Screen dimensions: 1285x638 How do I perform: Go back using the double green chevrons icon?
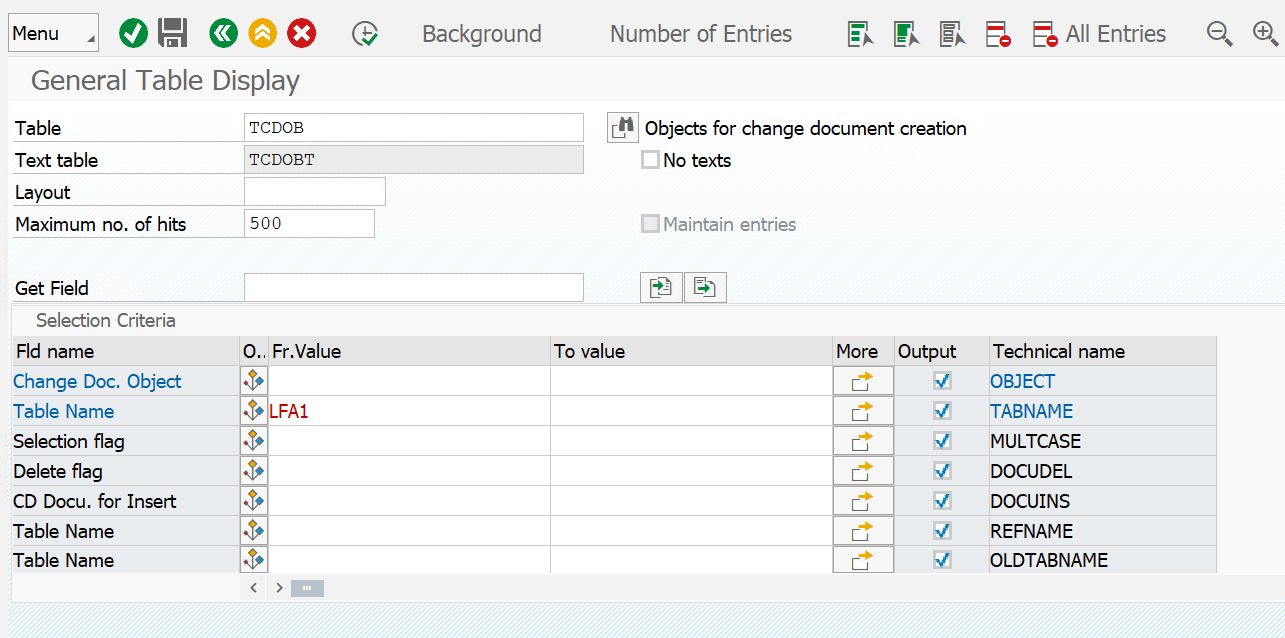(x=222, y=33)
